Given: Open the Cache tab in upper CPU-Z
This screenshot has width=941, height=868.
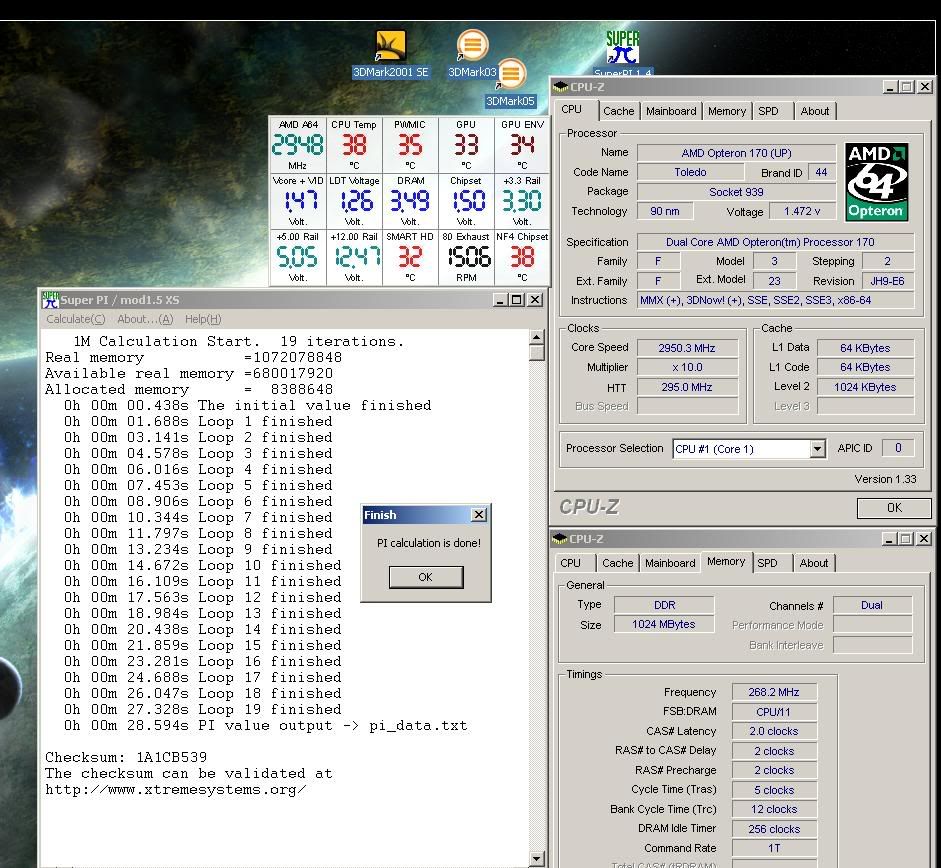Looking at the screenshot, I should (x=618, y=111).
